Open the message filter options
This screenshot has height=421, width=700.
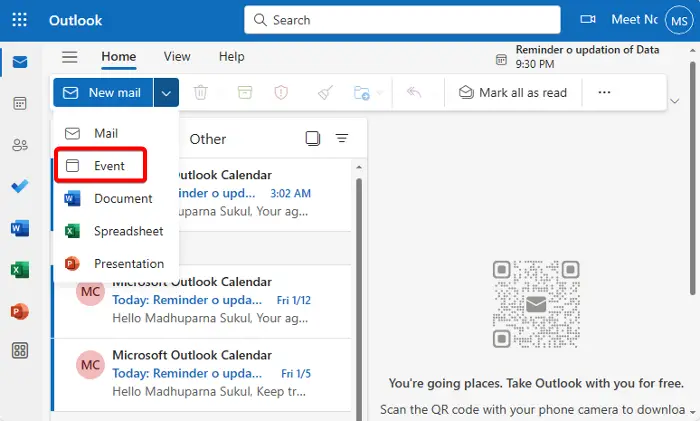tap(342, 139)
